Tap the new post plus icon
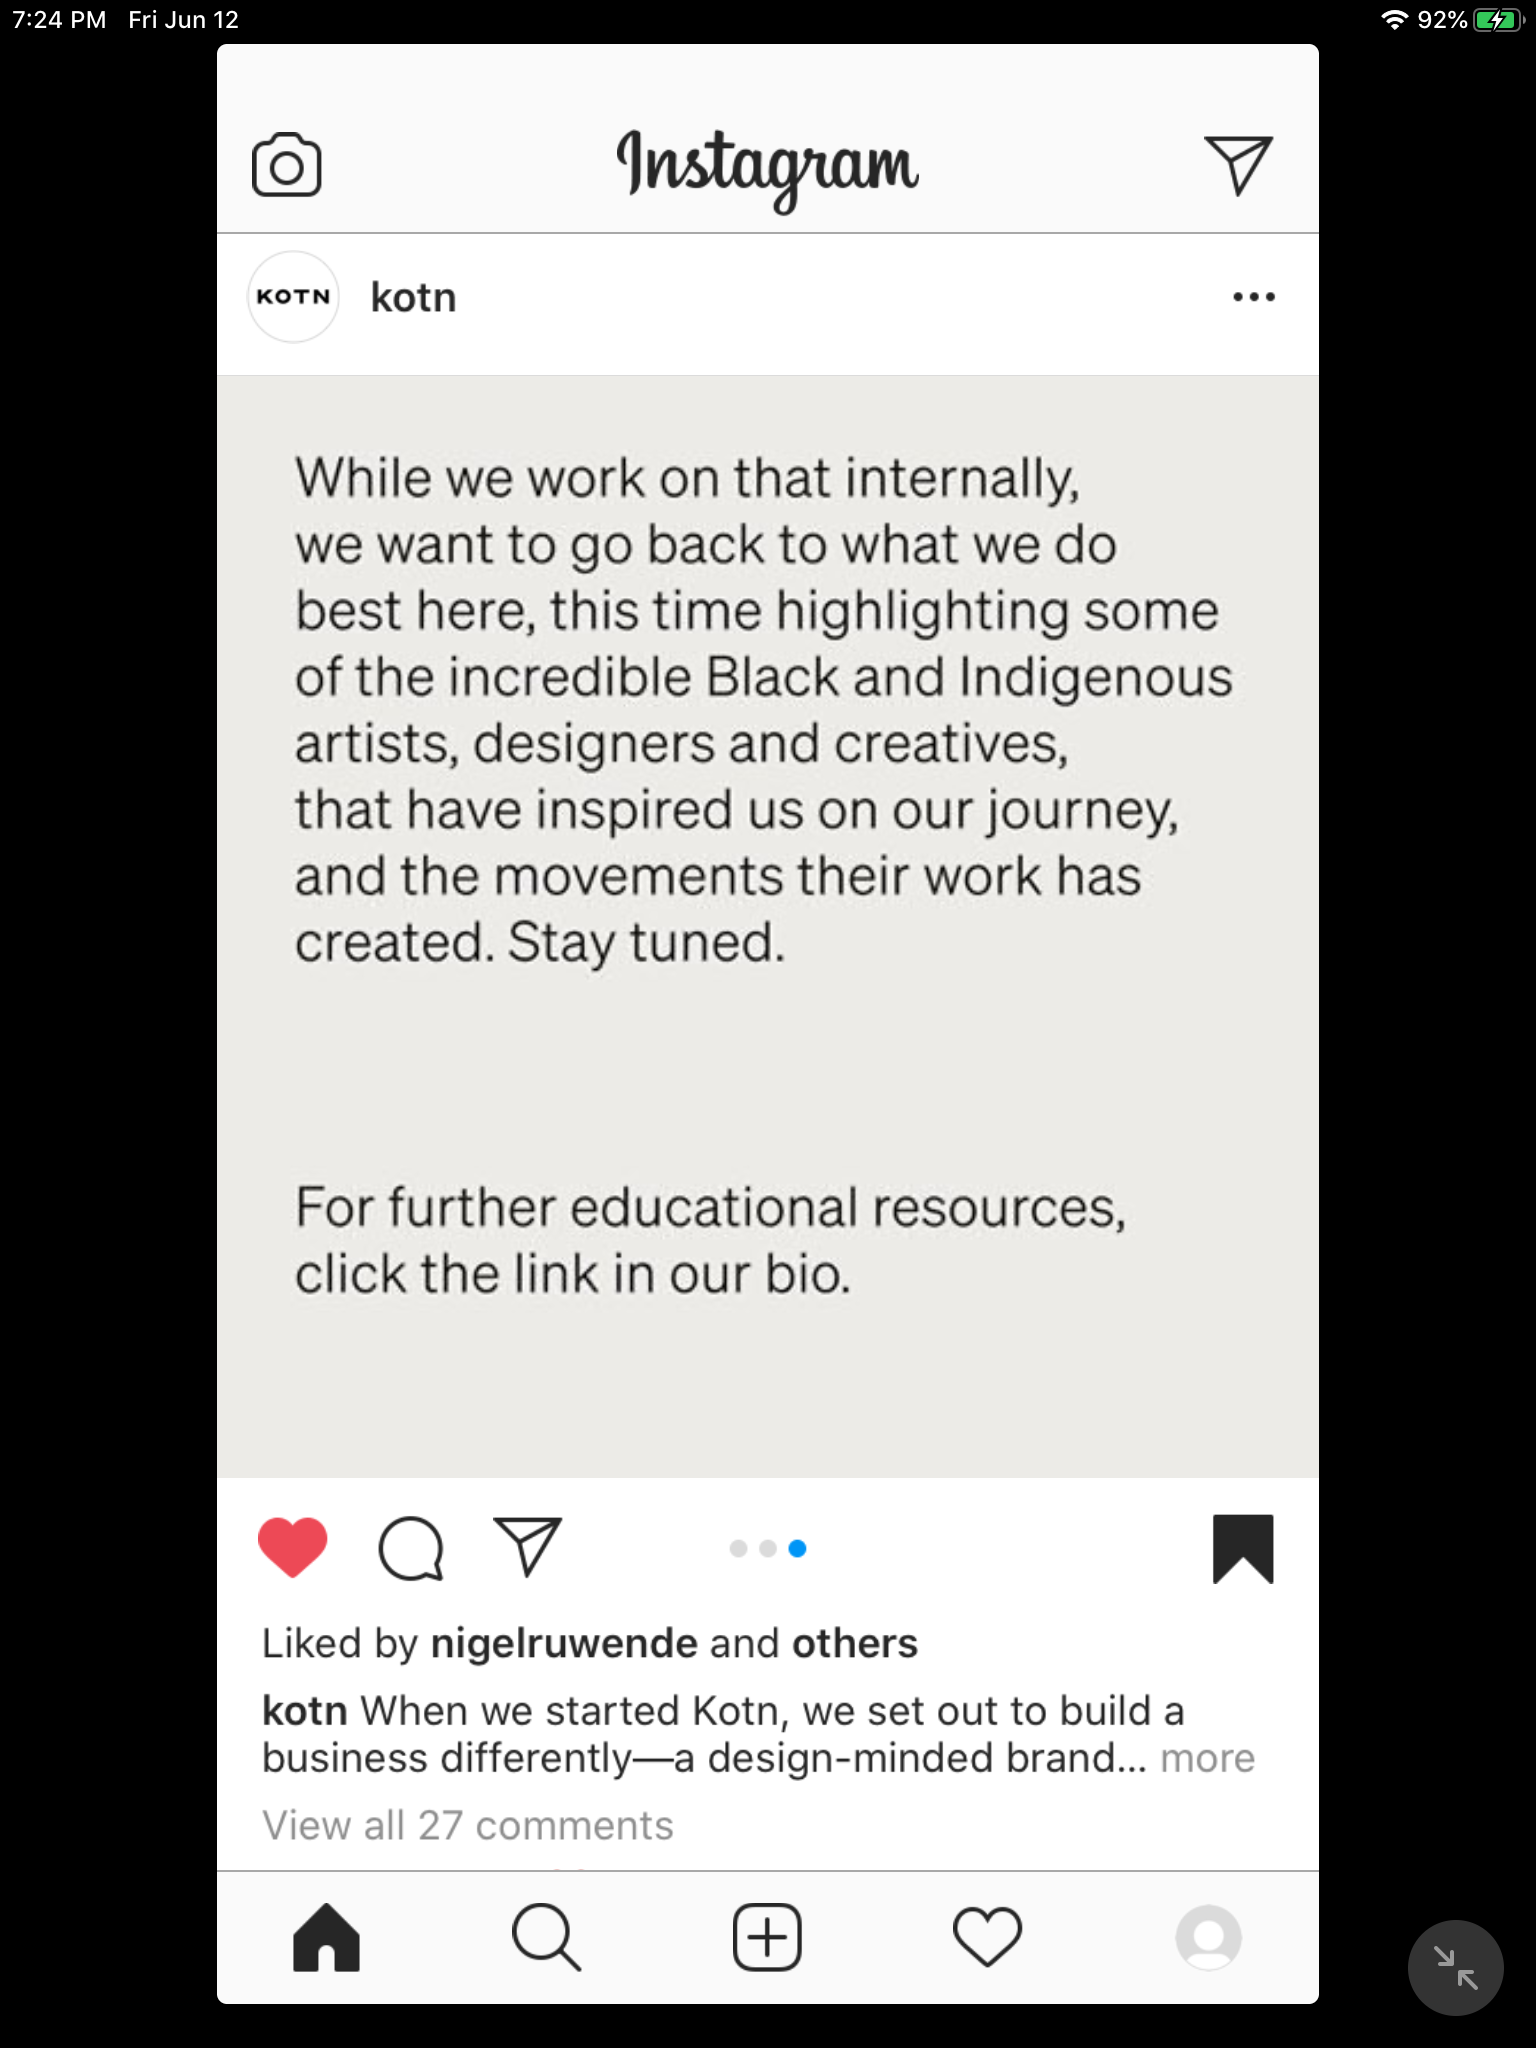1536x2048 pixels. tap(767, 1937)
